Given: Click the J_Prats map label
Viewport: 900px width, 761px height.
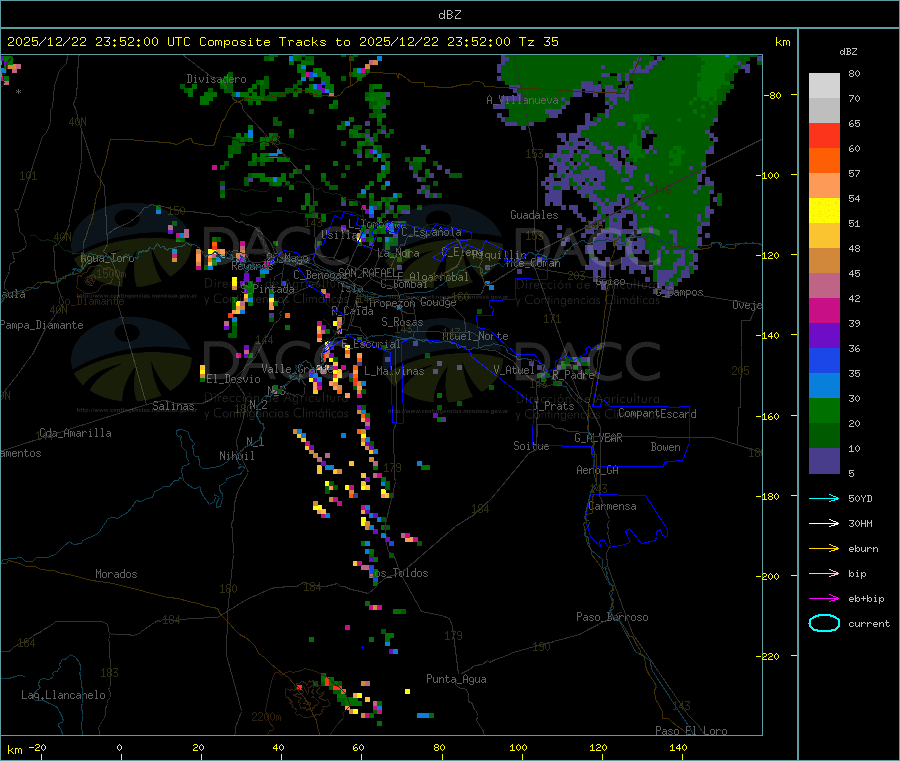Looking at the screenshot, I should coord(554,406).
